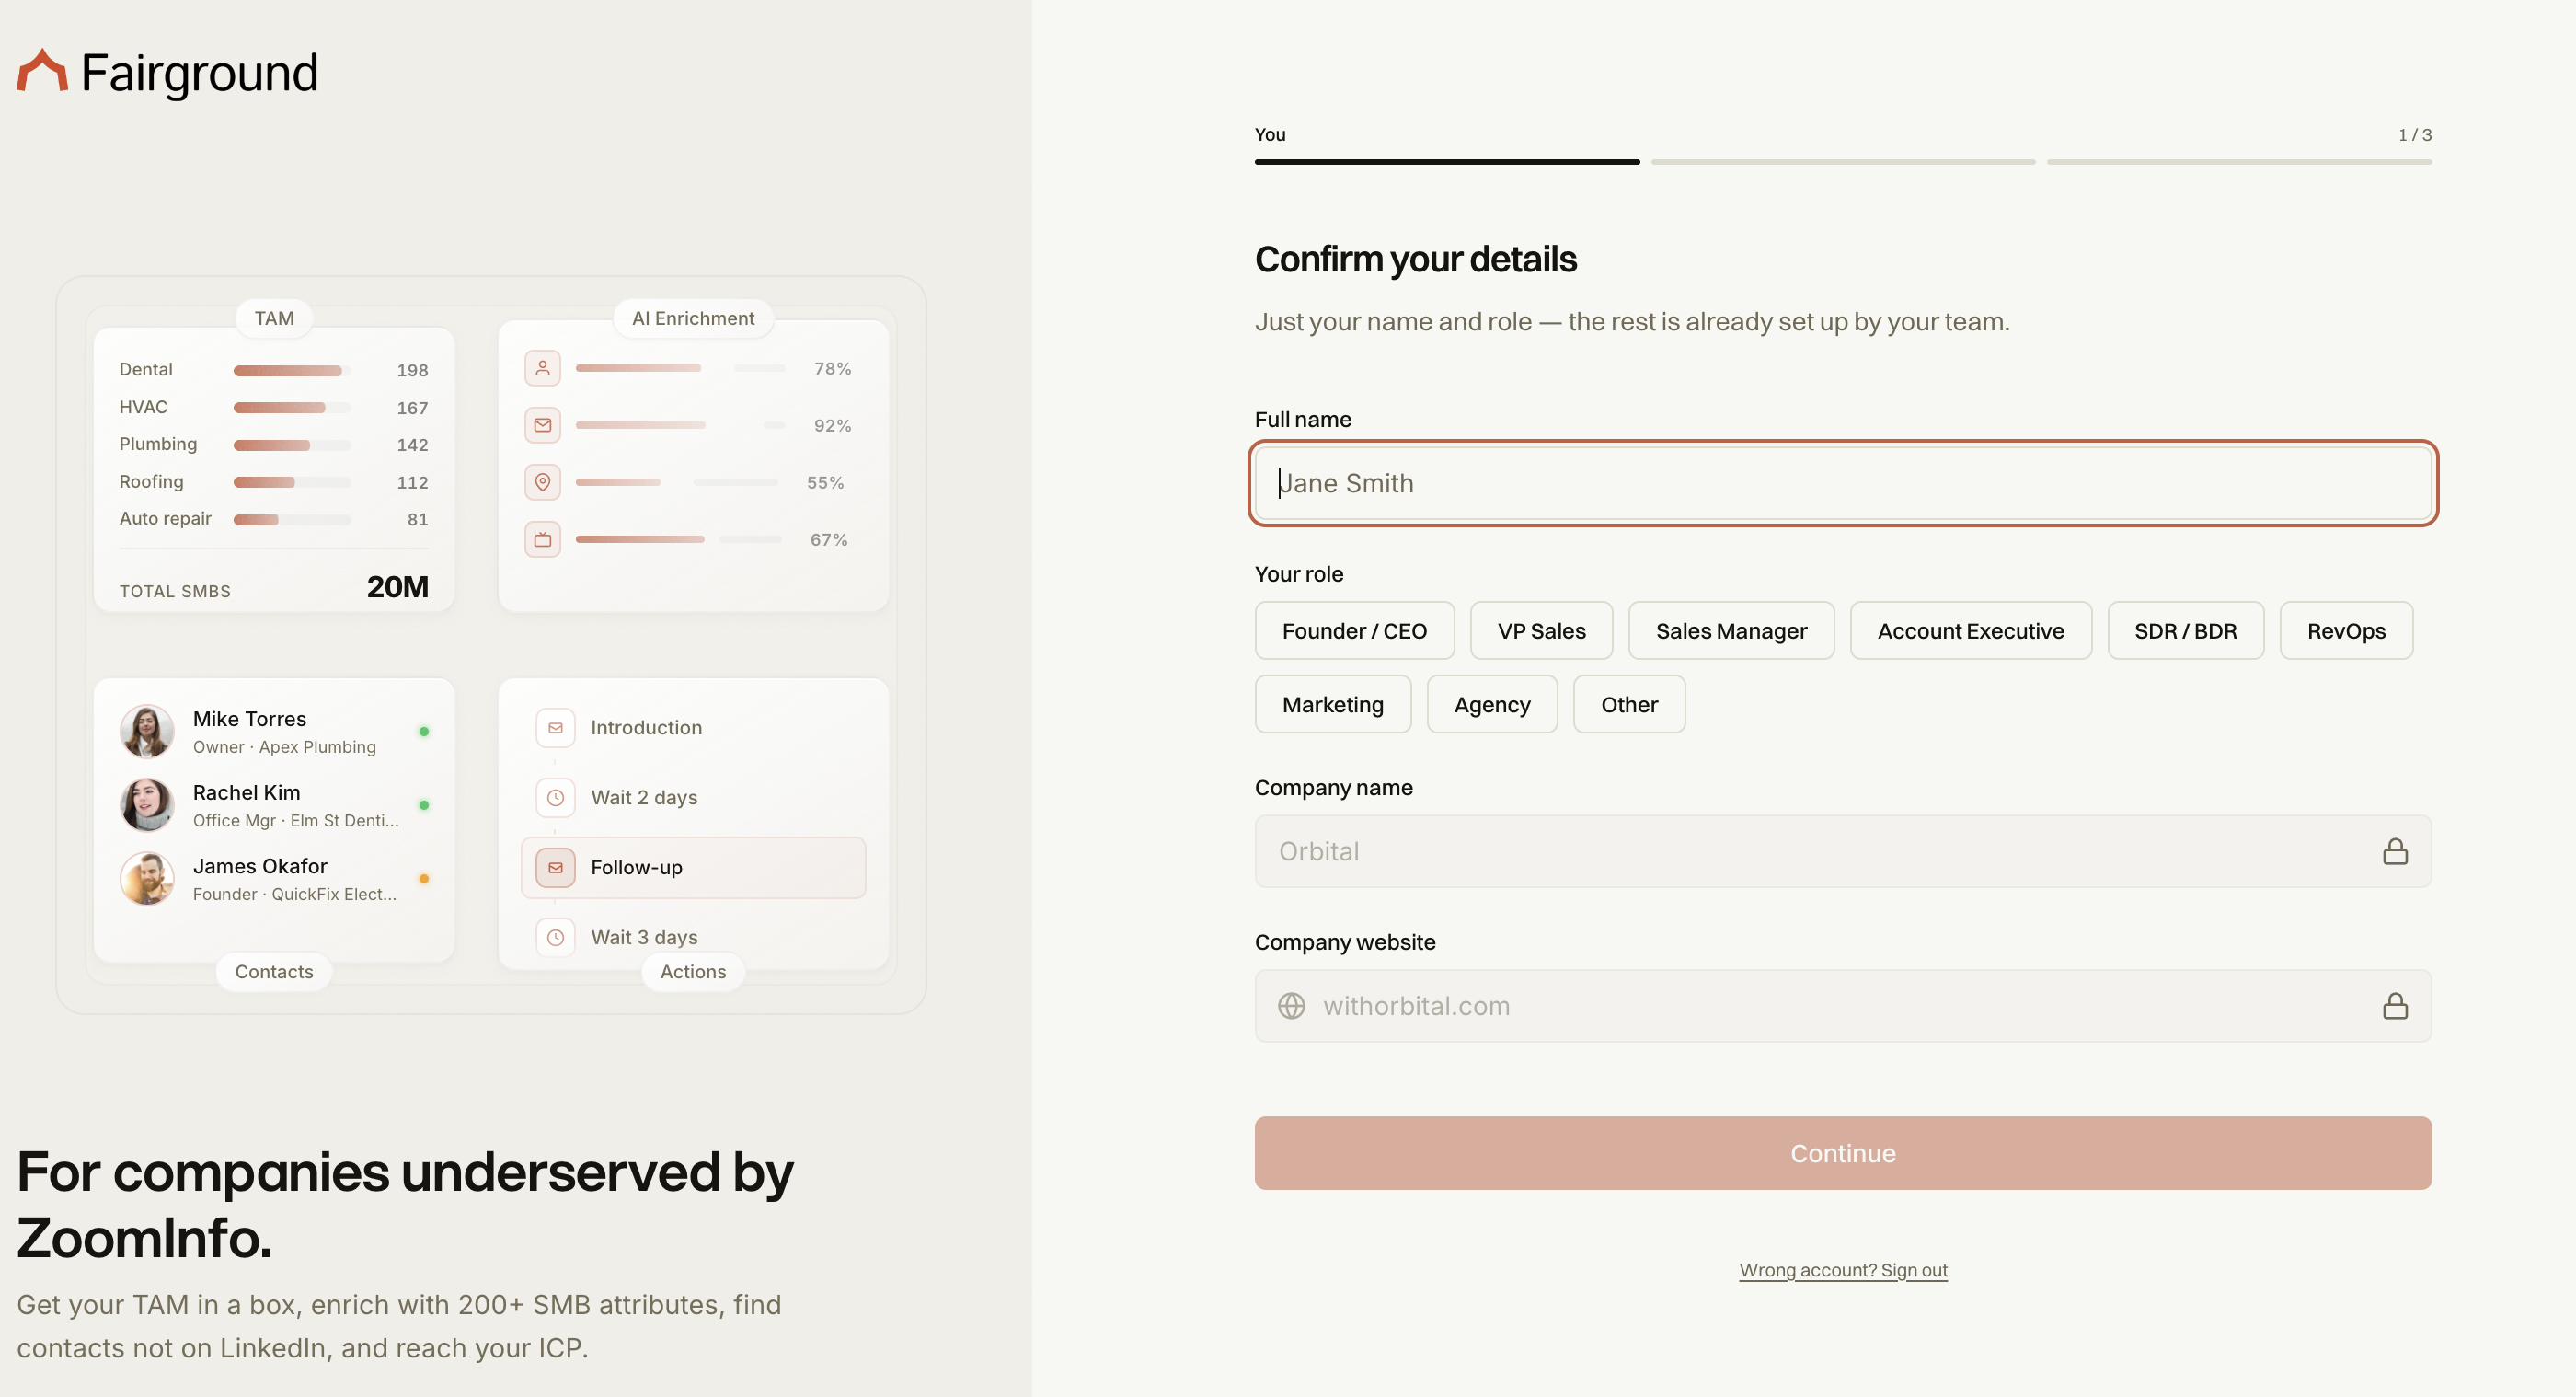2576x1397 pixels.
Task: Click the clock icon beside Wait 2 days
Action: [555, 798]
